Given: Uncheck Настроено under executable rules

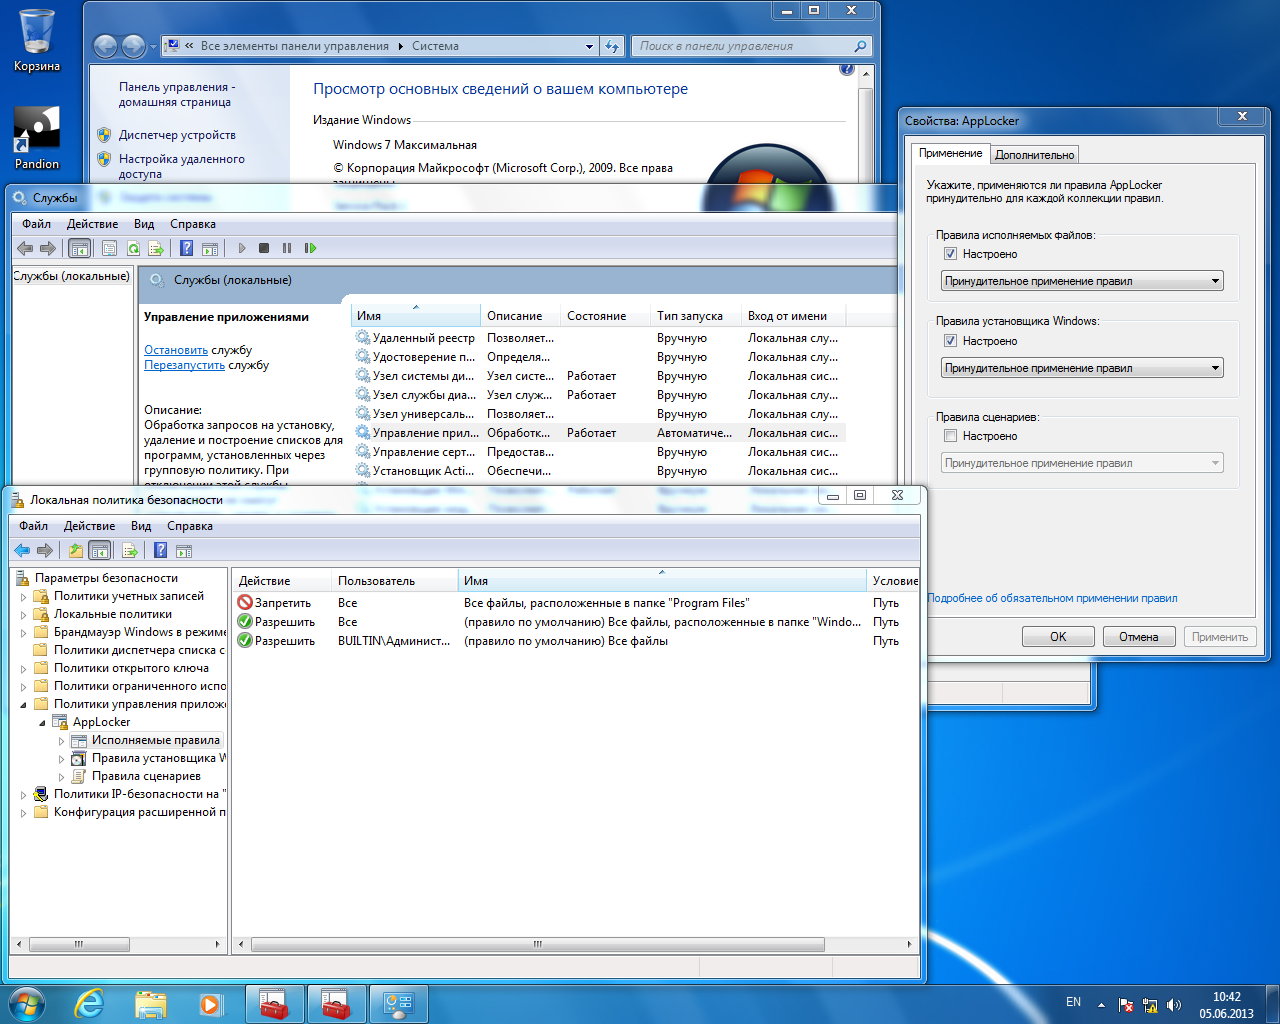Looking at the screenshot, I should coord(950,254).
